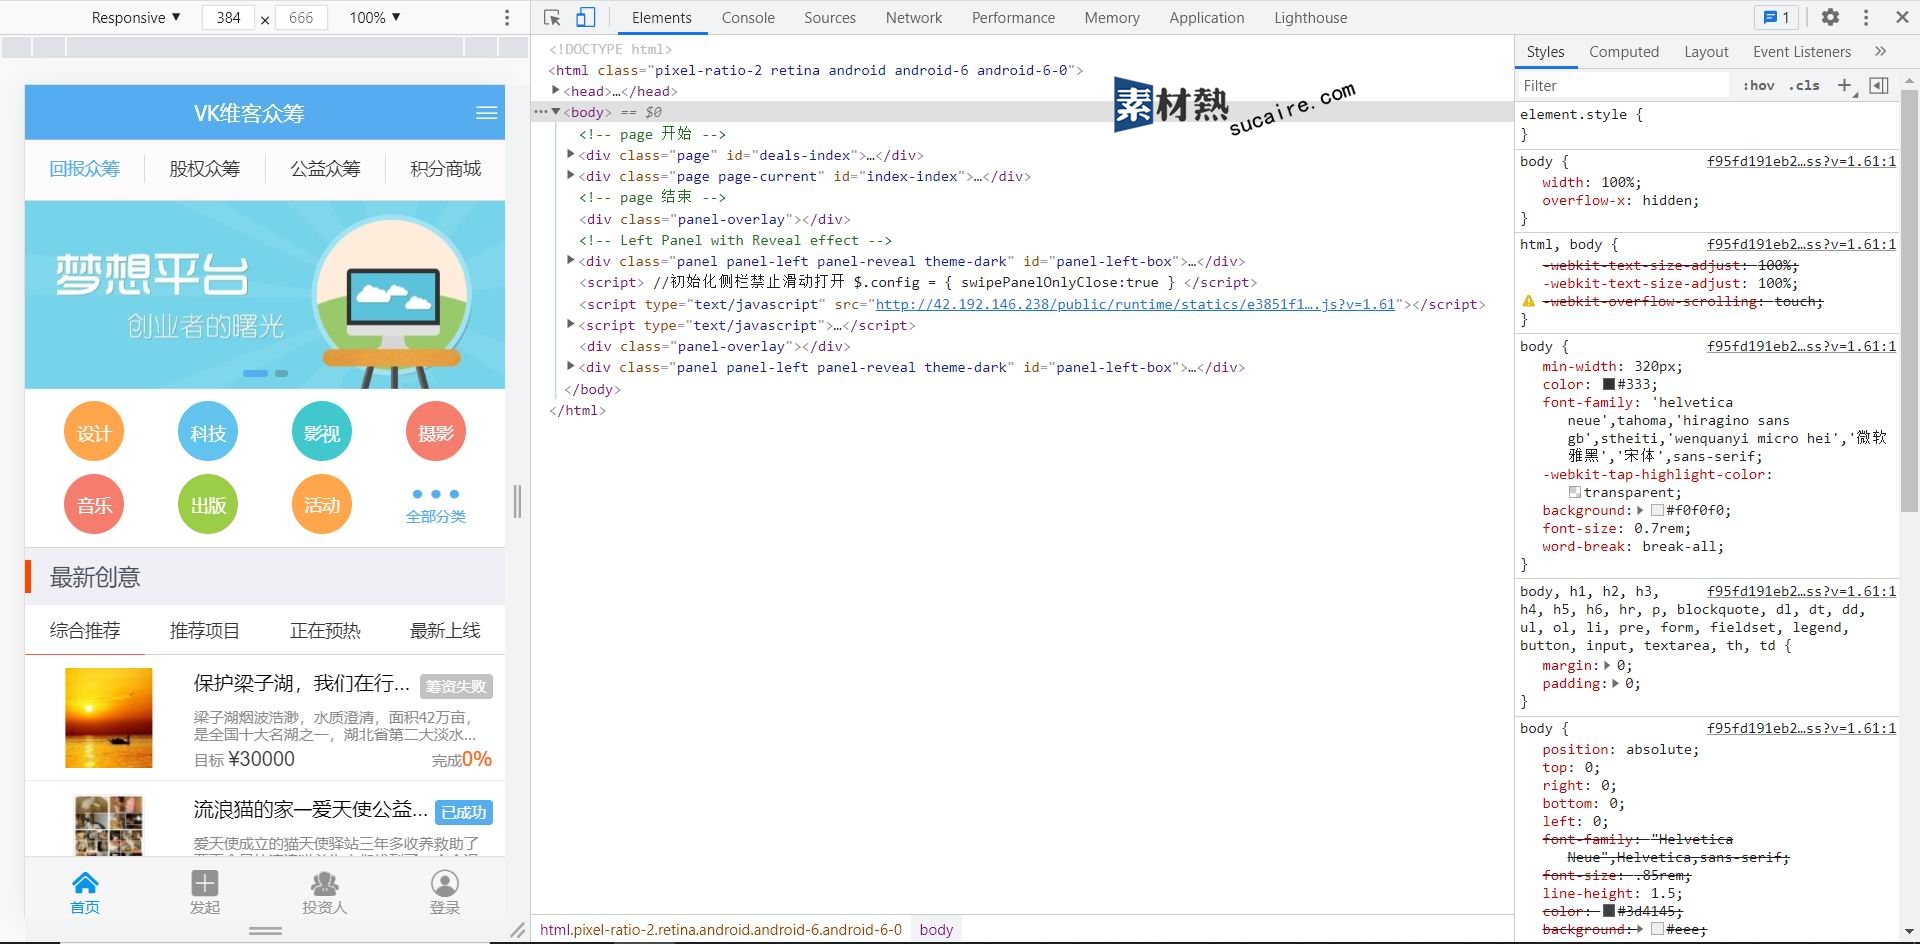This screenshot has width=1920, height=944.
Task: Select the 积分商城 nav tab
Action: pos(445,168)
